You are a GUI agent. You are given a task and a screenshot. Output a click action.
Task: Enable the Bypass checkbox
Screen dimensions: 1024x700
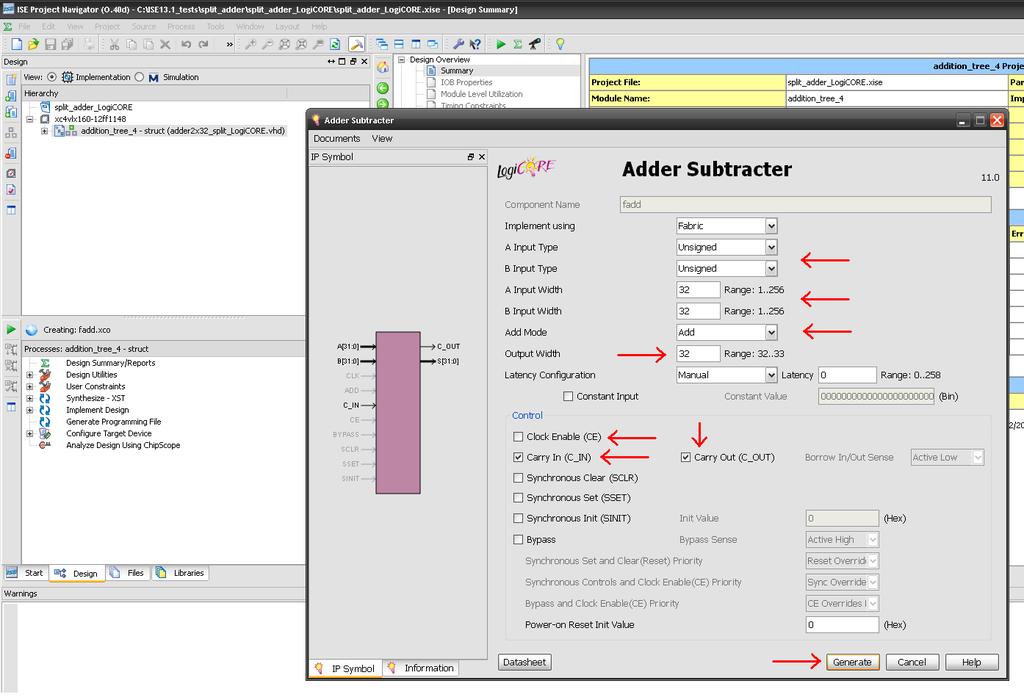(518, 539)
